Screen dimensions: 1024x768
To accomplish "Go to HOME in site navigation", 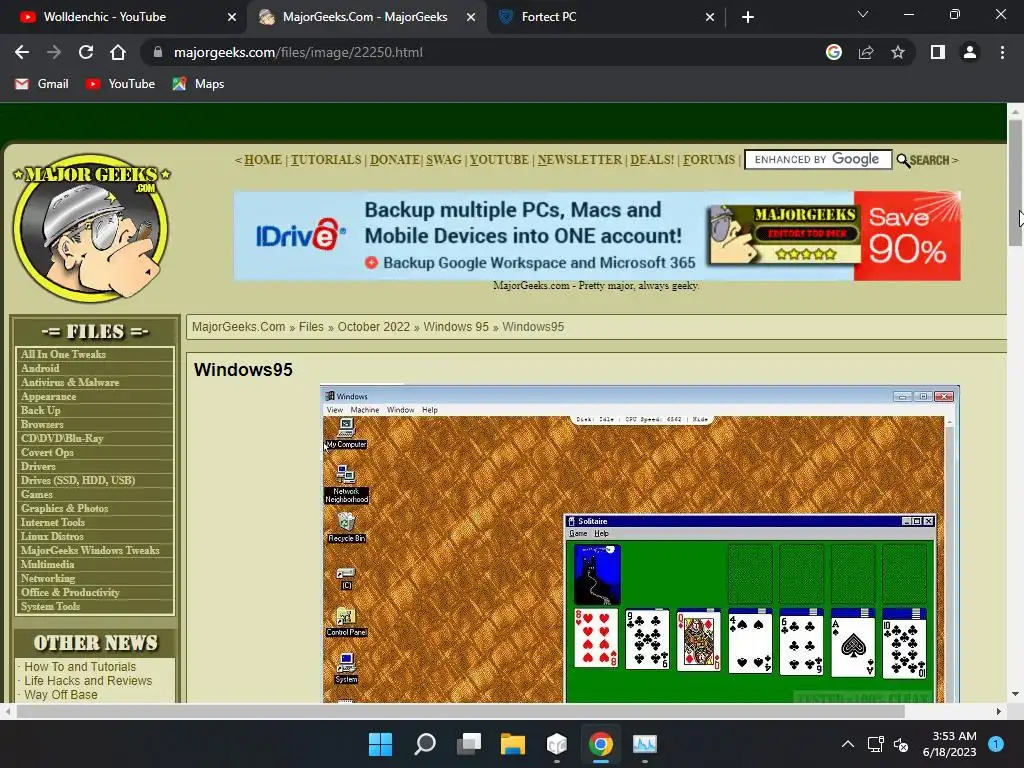I will click(x=263, y=160).
